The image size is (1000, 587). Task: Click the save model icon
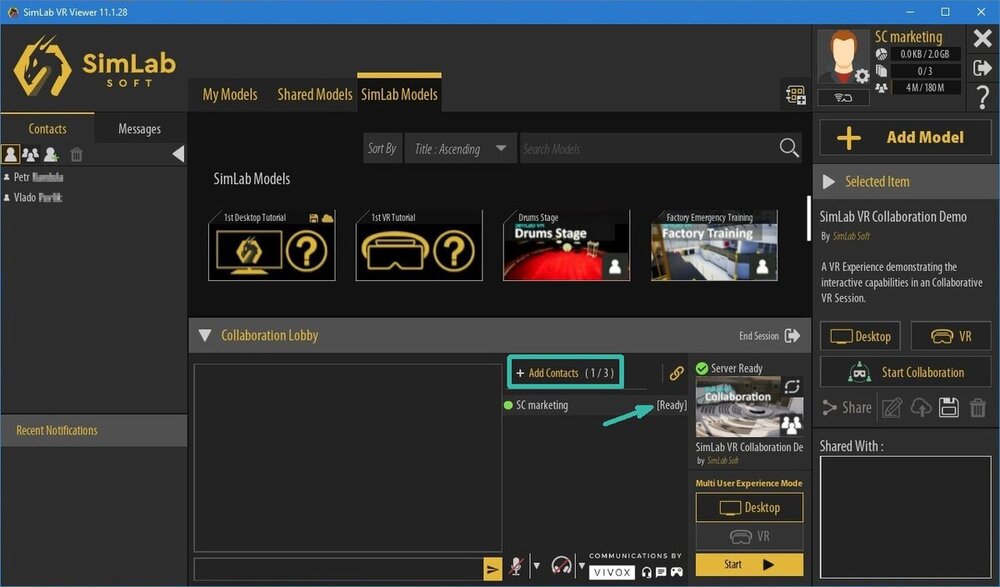pos(948,407)
